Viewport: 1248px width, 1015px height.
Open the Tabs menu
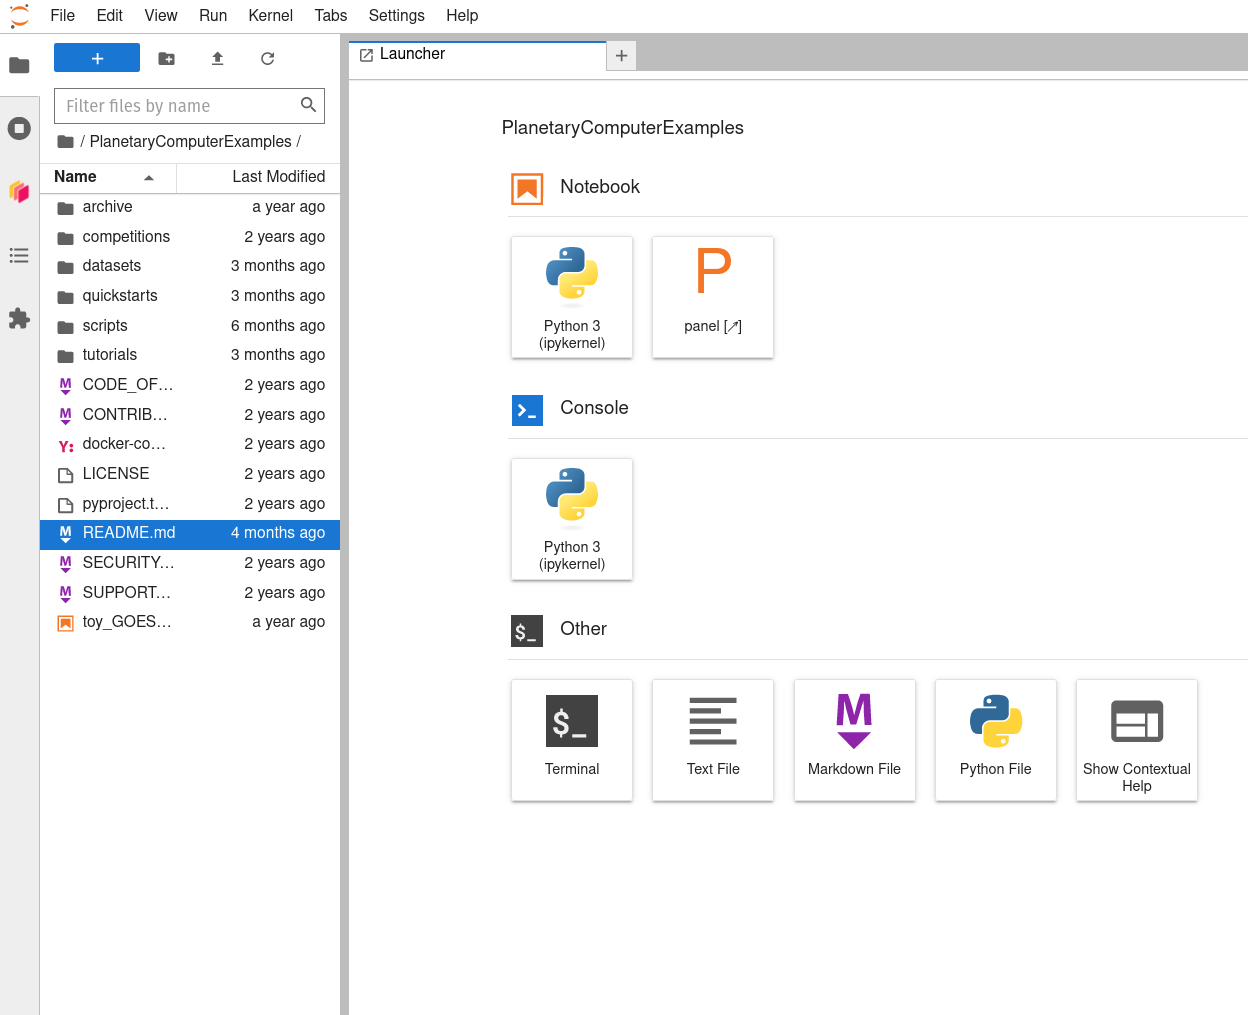point(331,15)
